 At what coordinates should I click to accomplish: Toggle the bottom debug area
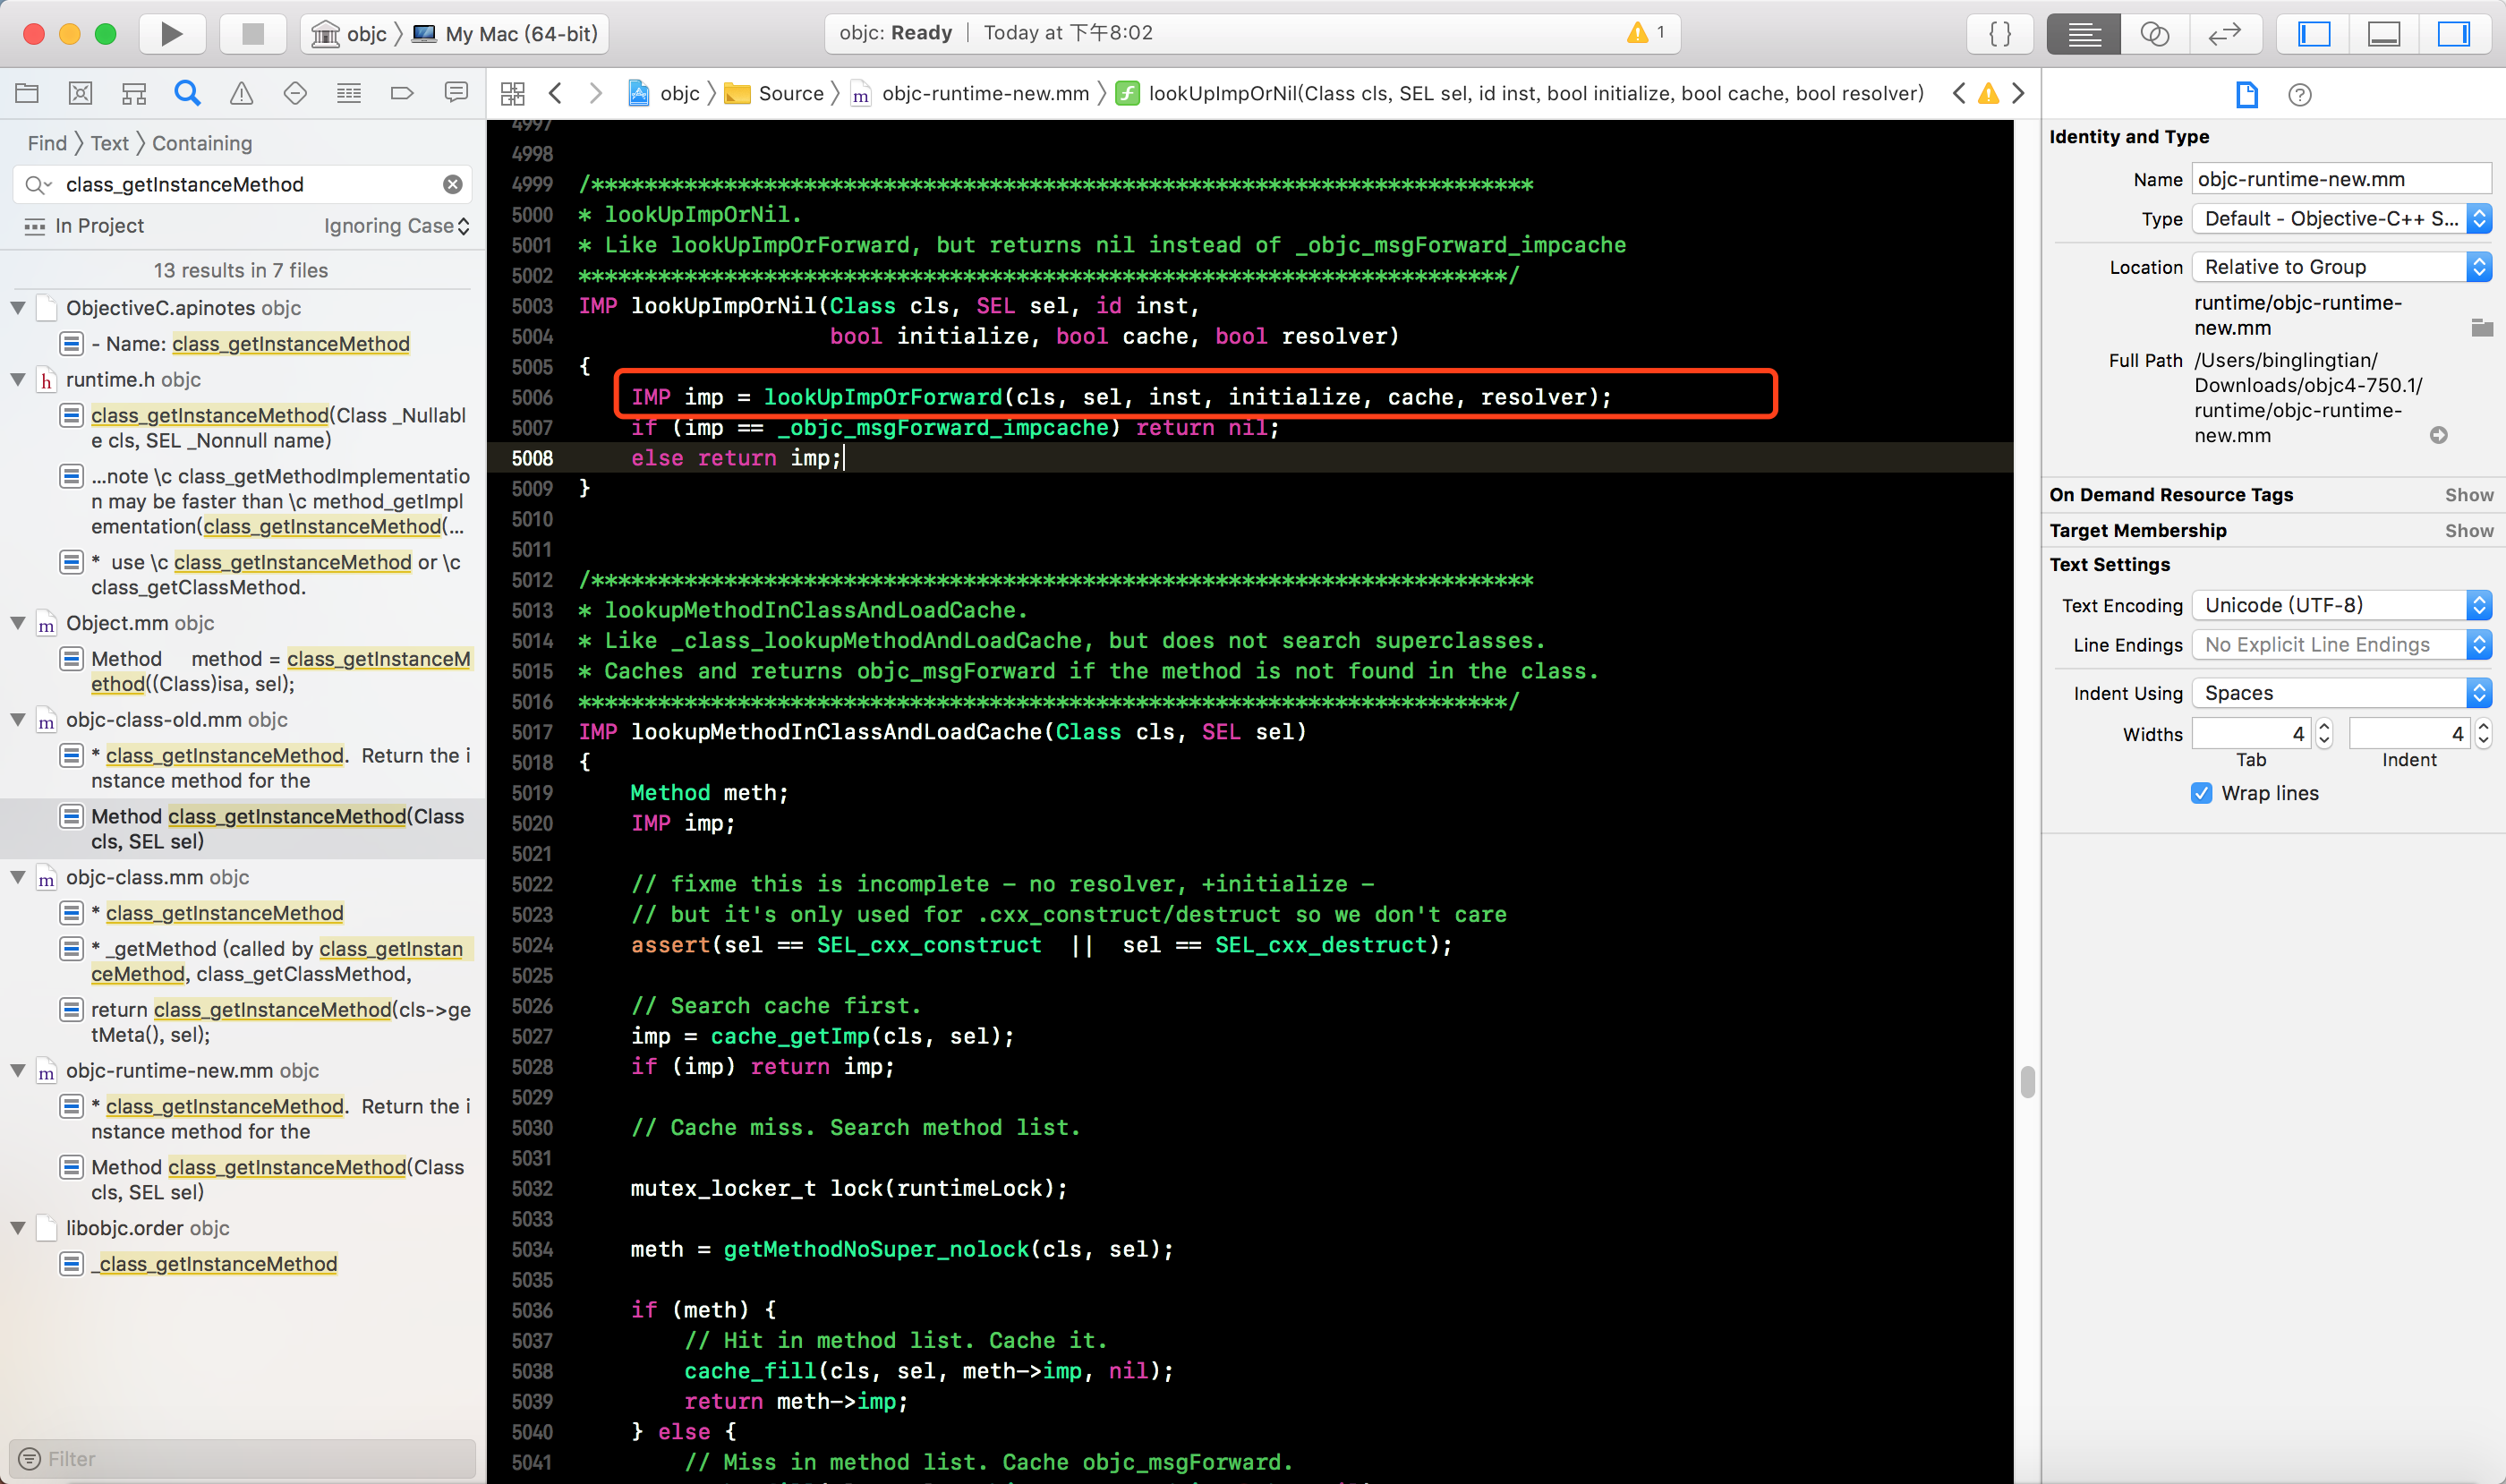coord(2384,34)
